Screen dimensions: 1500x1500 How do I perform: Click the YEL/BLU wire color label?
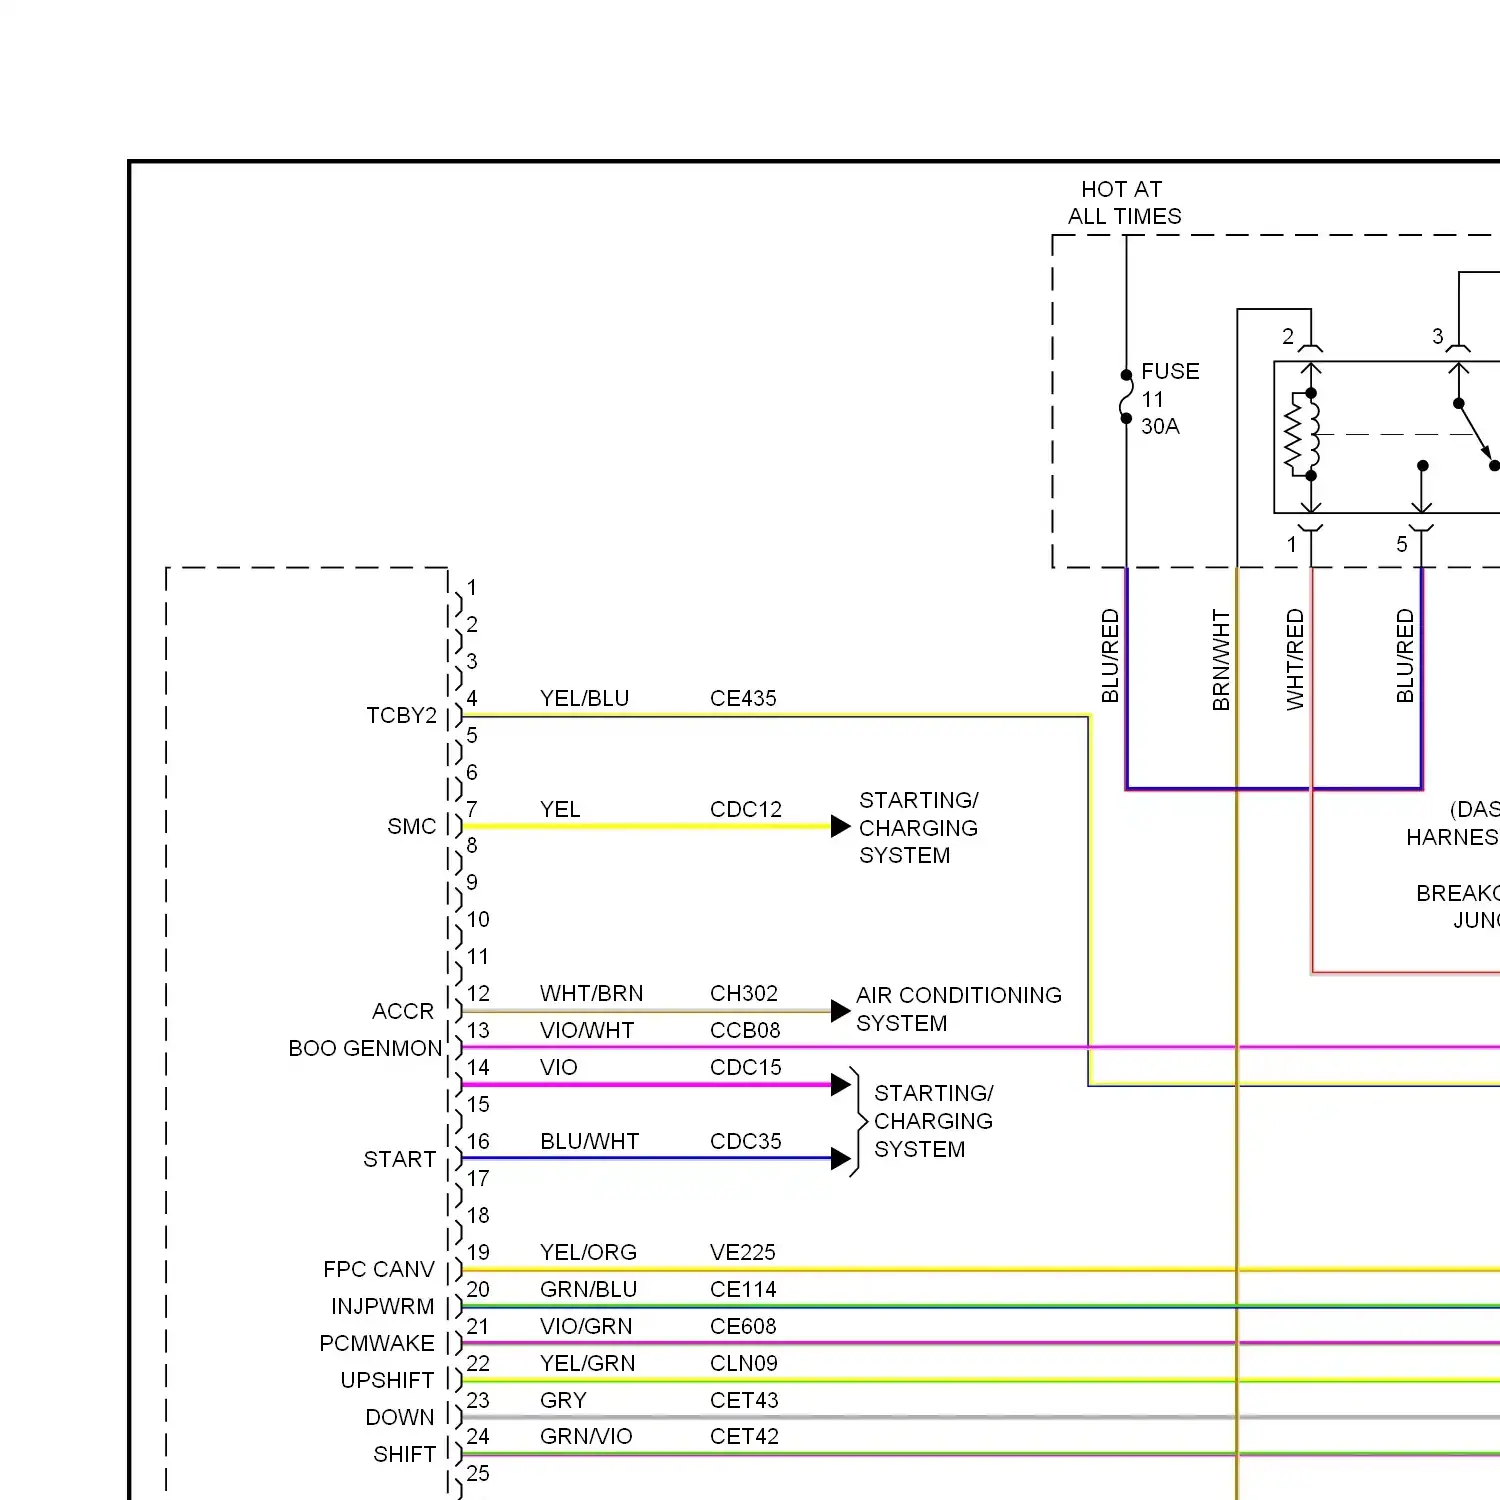point(585,698)
